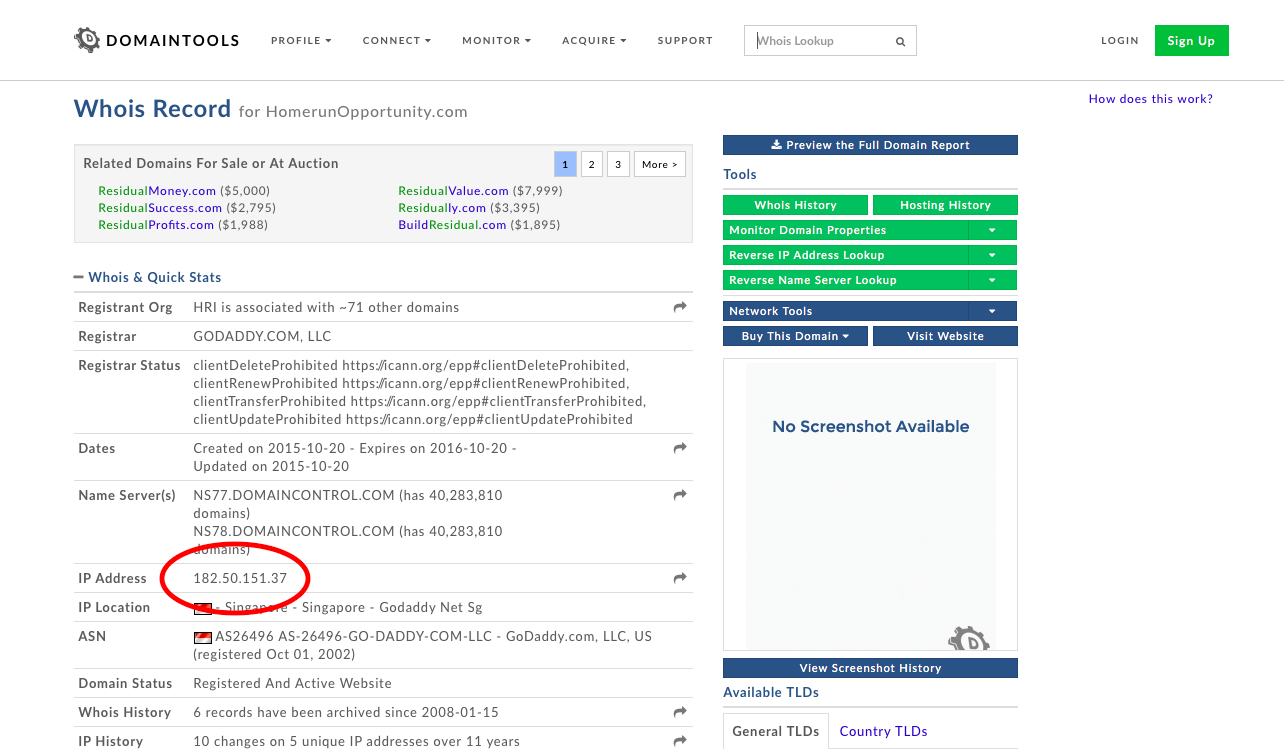1284x755 pixels.
Task: Open How does this work? link
Action: (x=1150, y=99)
